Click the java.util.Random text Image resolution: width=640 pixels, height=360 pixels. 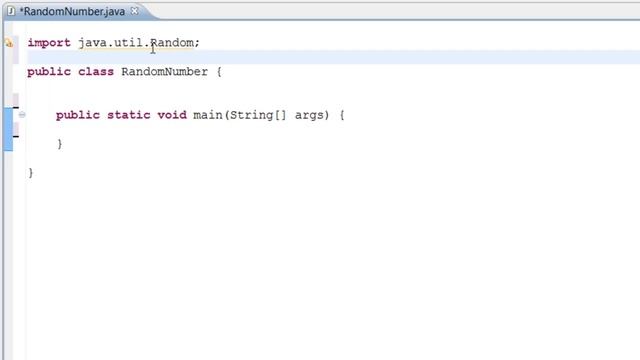tap(136, 43)
